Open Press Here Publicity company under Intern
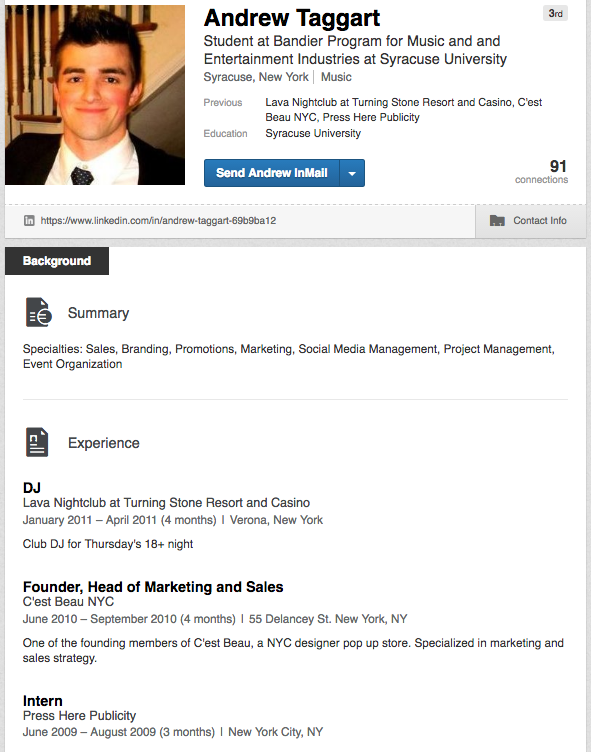The image size is (591, 752). pos(79,716)
